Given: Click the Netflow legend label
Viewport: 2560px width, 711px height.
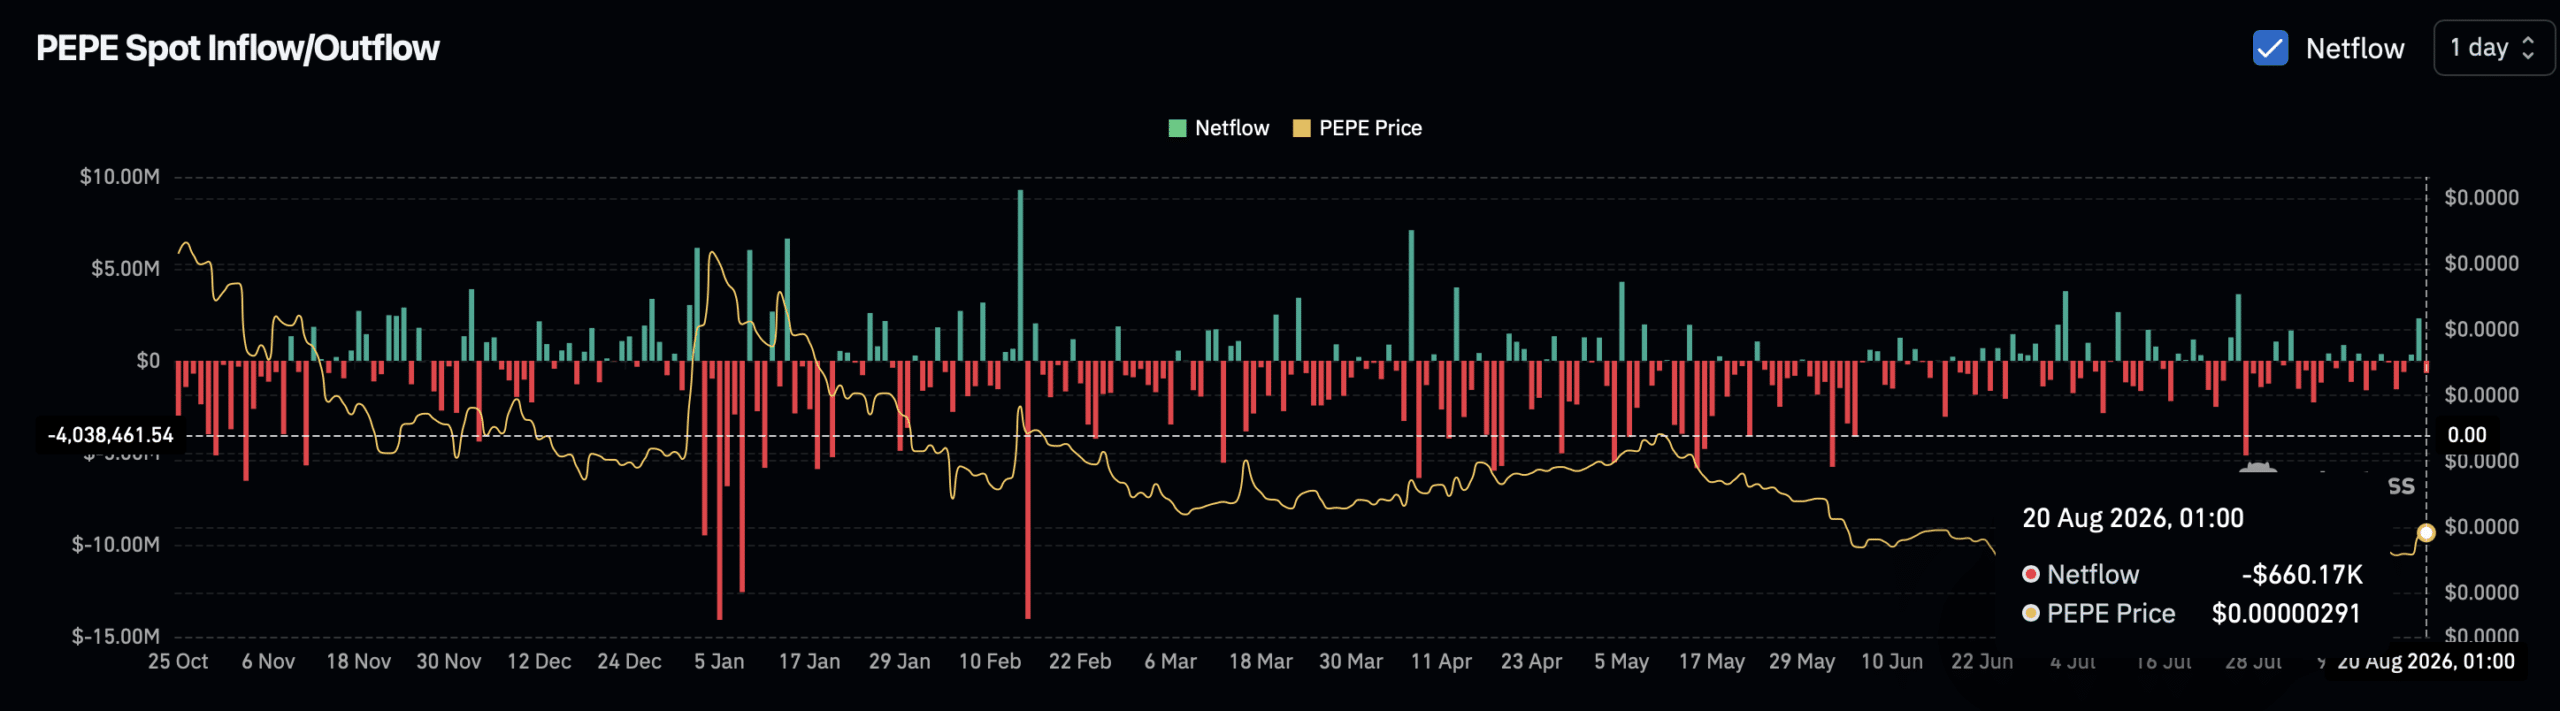Looking at the screenshot, I should point(1231,128).
